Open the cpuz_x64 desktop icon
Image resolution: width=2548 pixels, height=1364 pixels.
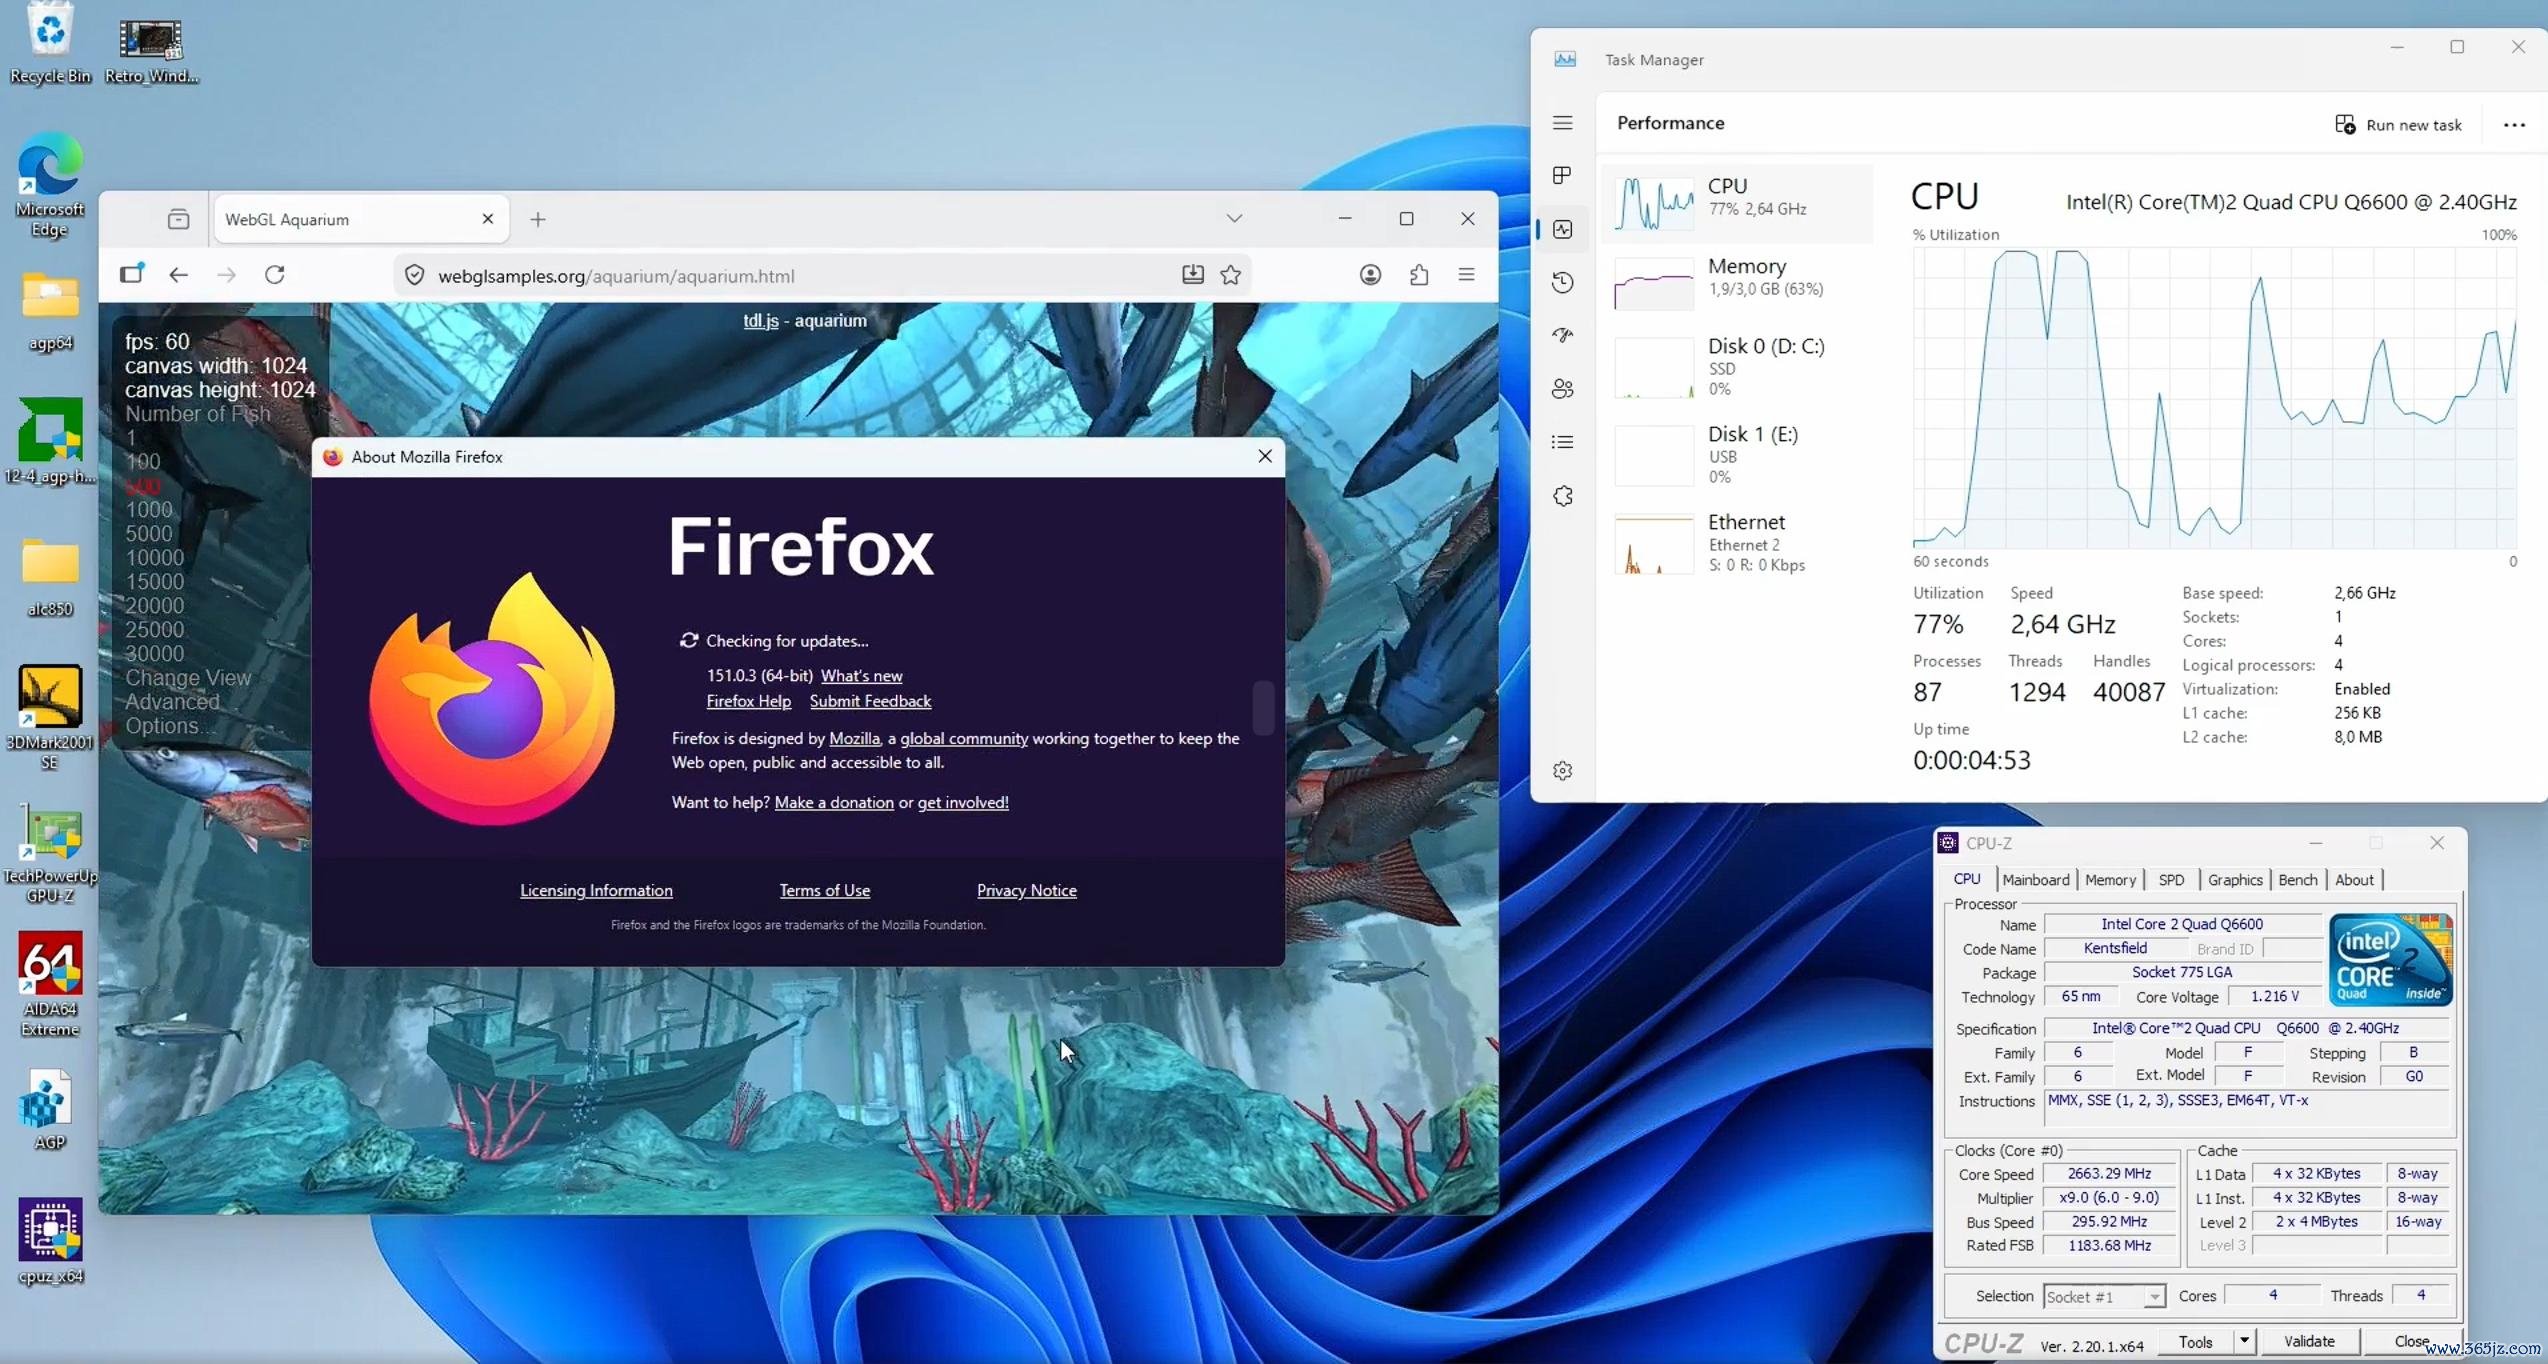(x=50, y=1242)
